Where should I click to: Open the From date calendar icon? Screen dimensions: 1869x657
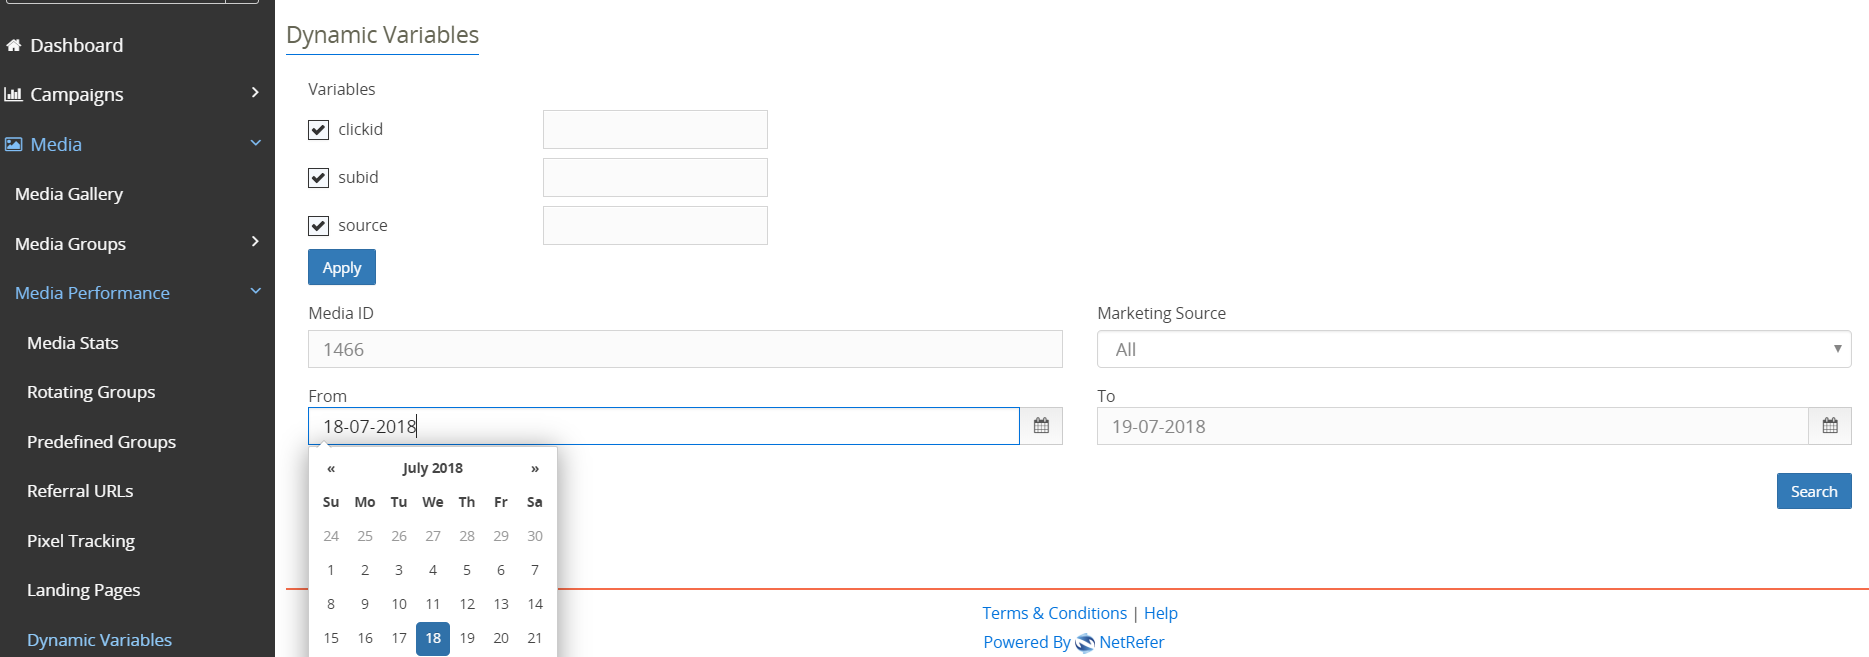(x=1041, y=426)
